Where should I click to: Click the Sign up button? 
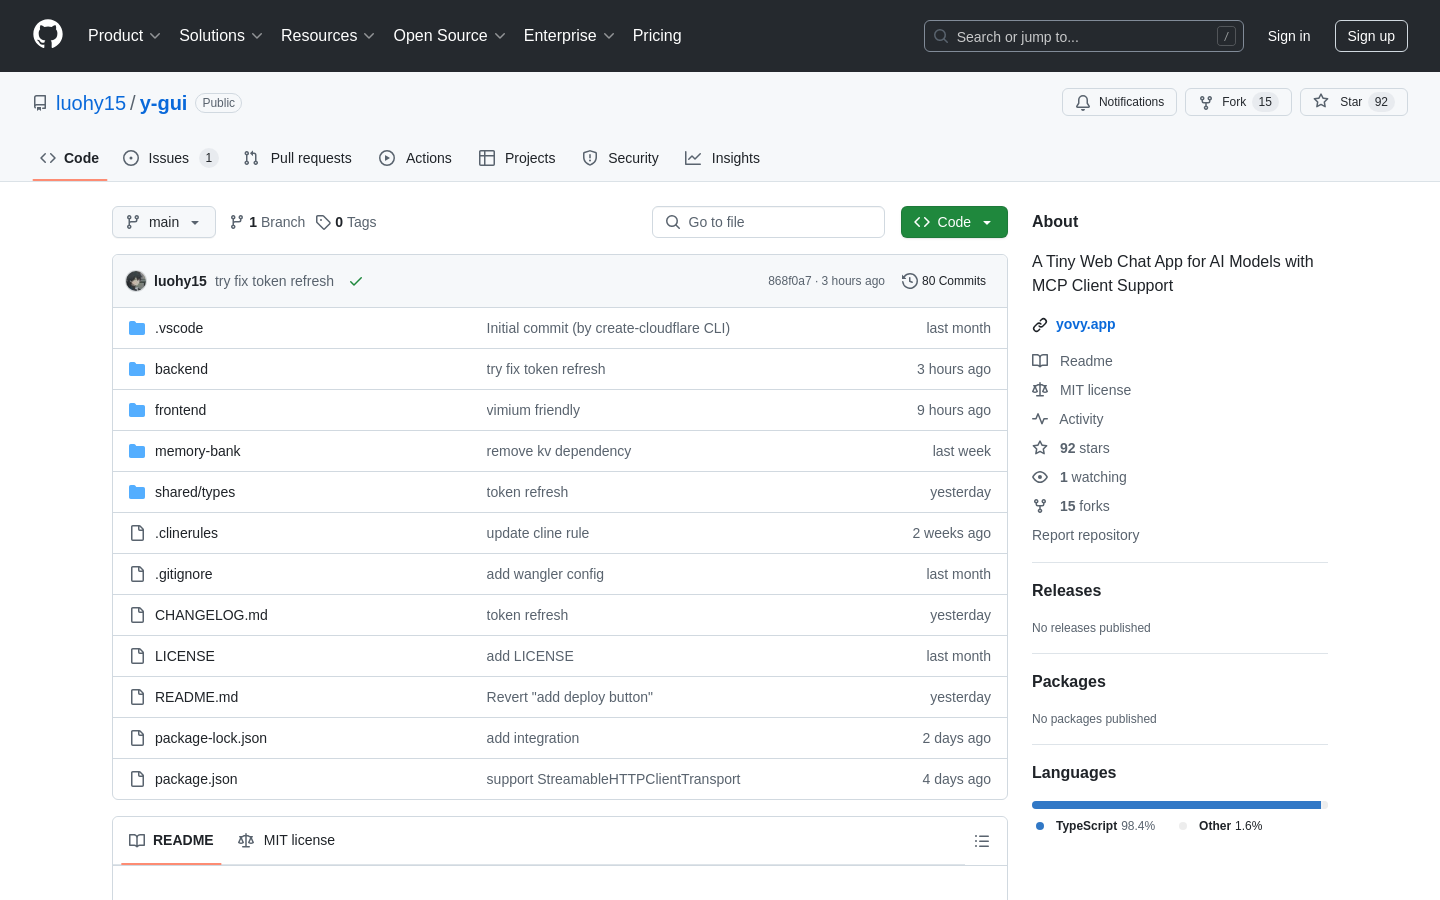(1371, 36)
